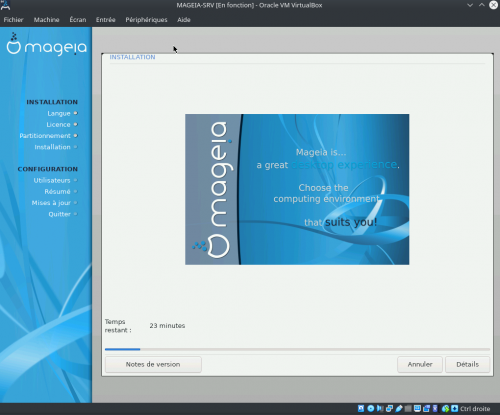
Task: Click the optical drive status icon
Action: click(x=371, y=408)
